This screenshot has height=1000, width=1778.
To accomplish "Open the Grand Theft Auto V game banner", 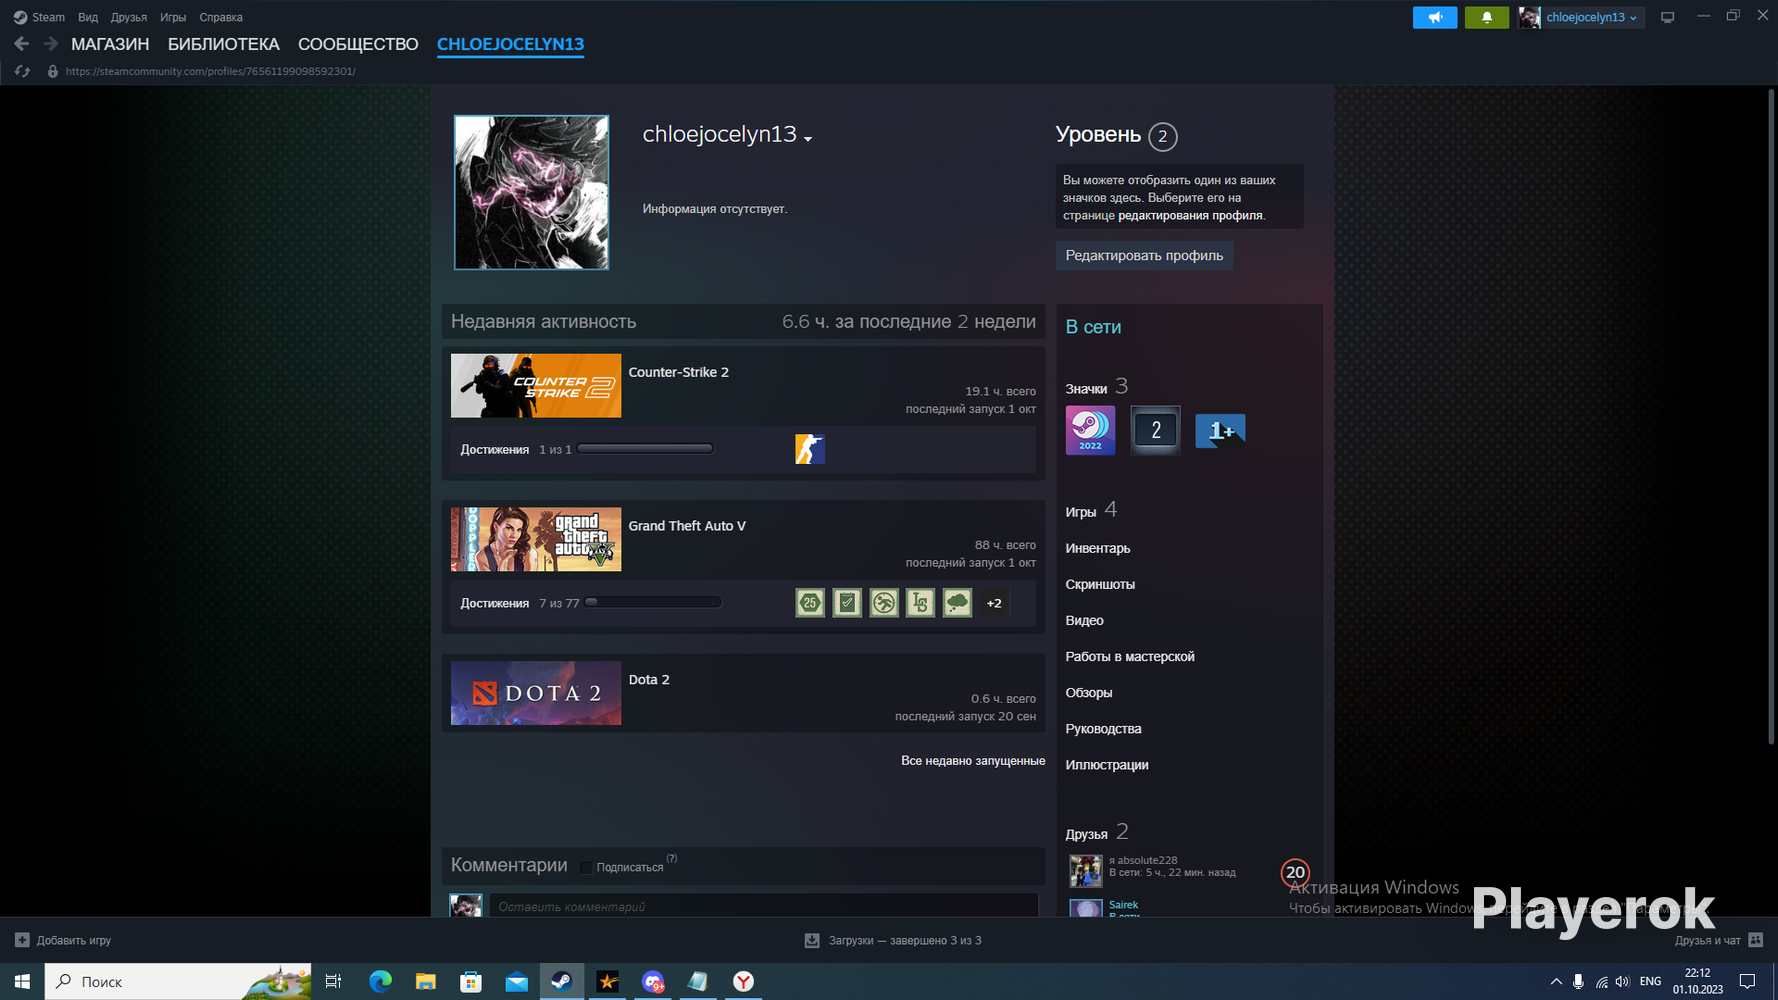I will click(536, 539).
